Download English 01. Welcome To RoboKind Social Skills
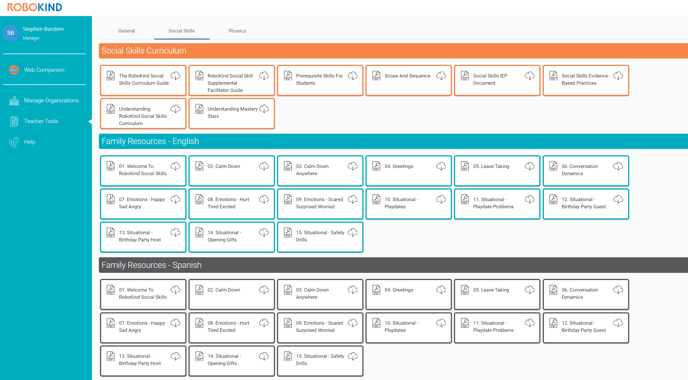 176,166
